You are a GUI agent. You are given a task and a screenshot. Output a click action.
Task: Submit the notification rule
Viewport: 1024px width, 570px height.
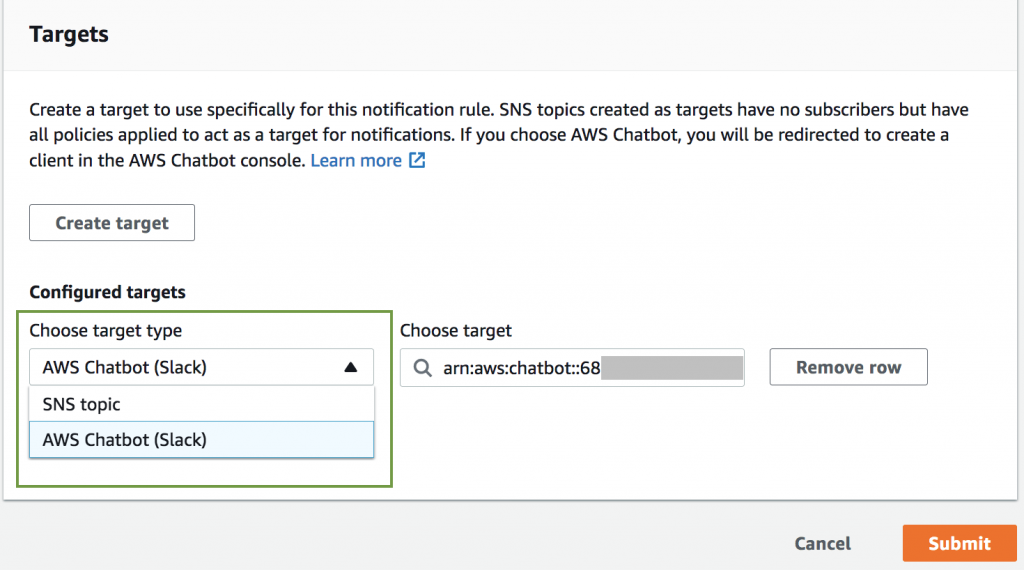tap(958, 543)
